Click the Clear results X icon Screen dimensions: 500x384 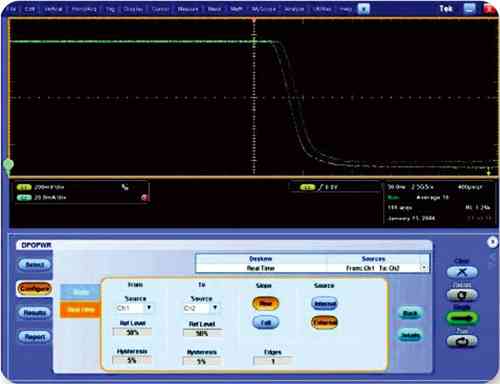point(462,272)
